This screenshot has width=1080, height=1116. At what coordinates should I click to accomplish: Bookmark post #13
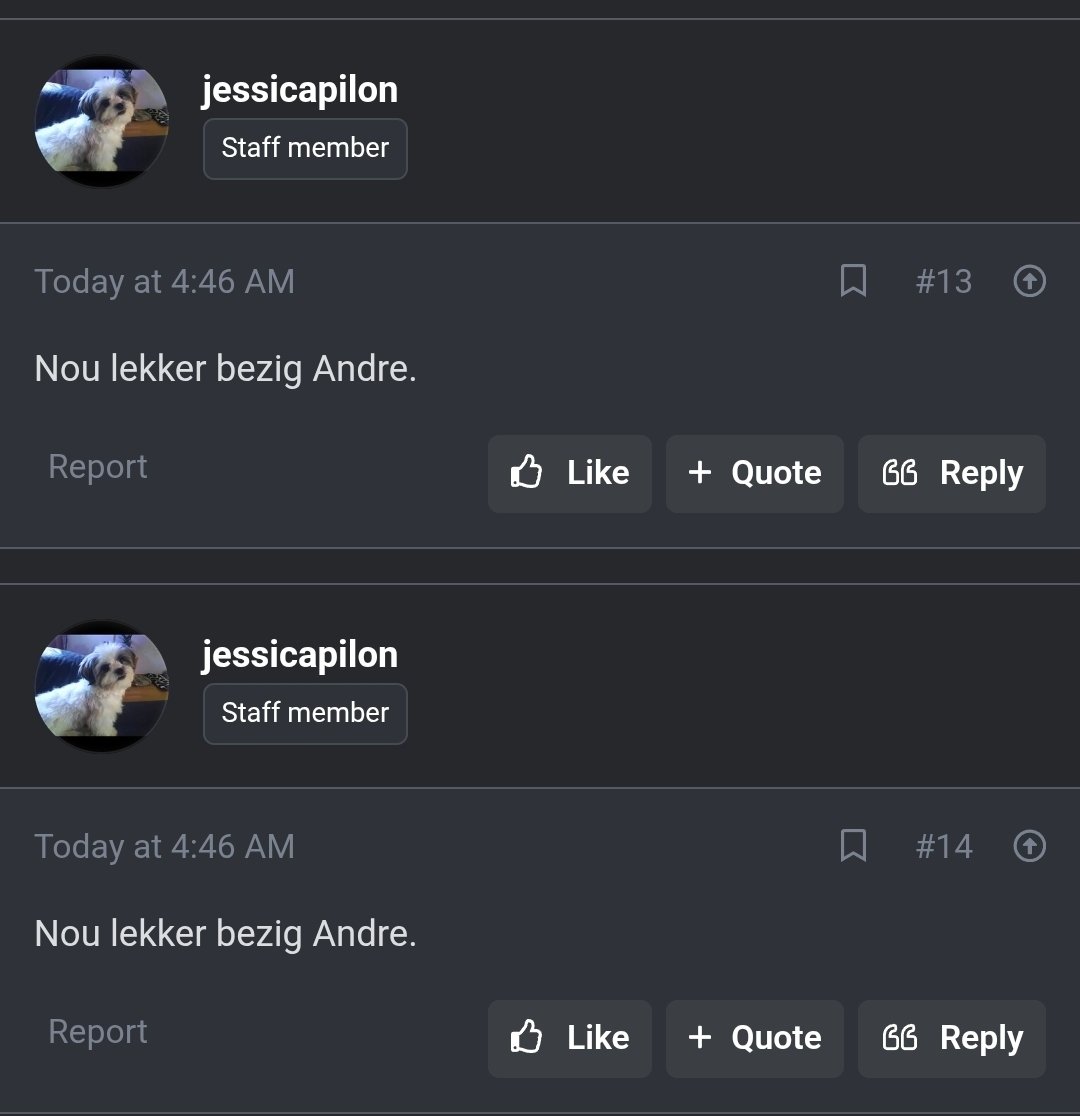click(853, 281)
